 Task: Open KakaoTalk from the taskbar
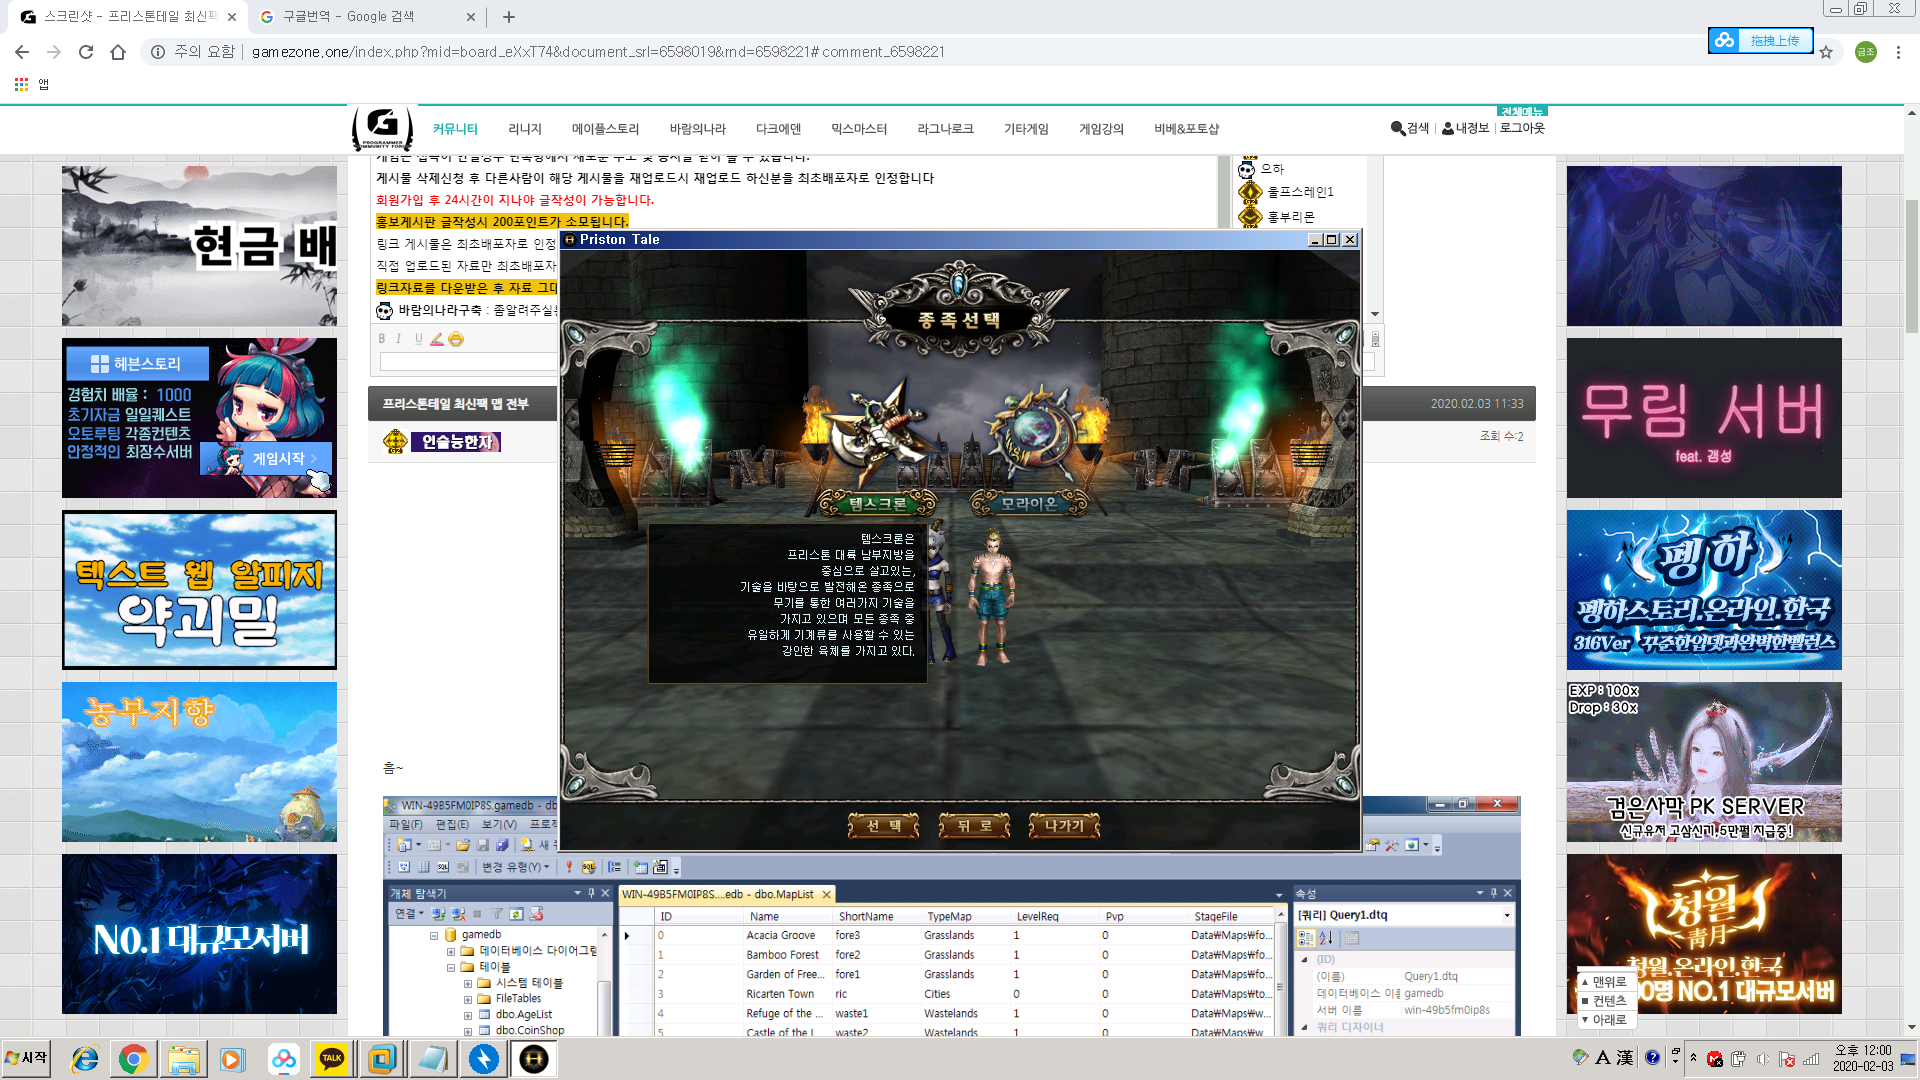point(332,1058)
